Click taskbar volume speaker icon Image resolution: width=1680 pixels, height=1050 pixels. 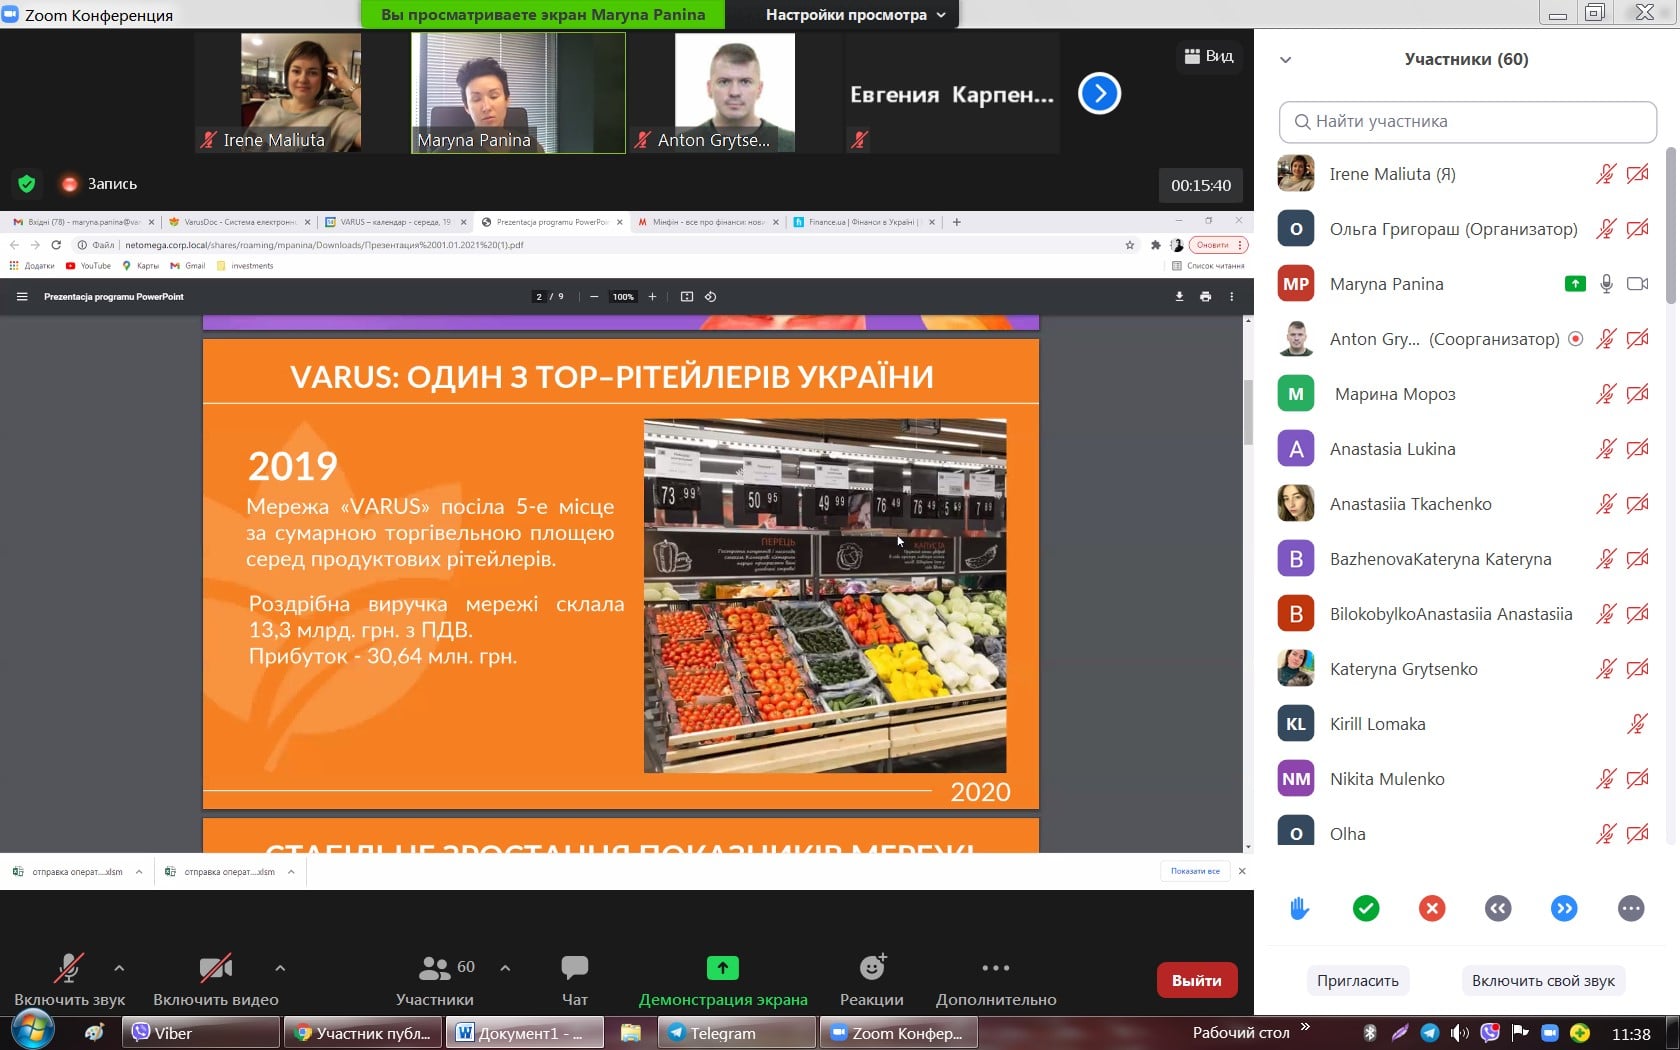click(1460, 1033)
